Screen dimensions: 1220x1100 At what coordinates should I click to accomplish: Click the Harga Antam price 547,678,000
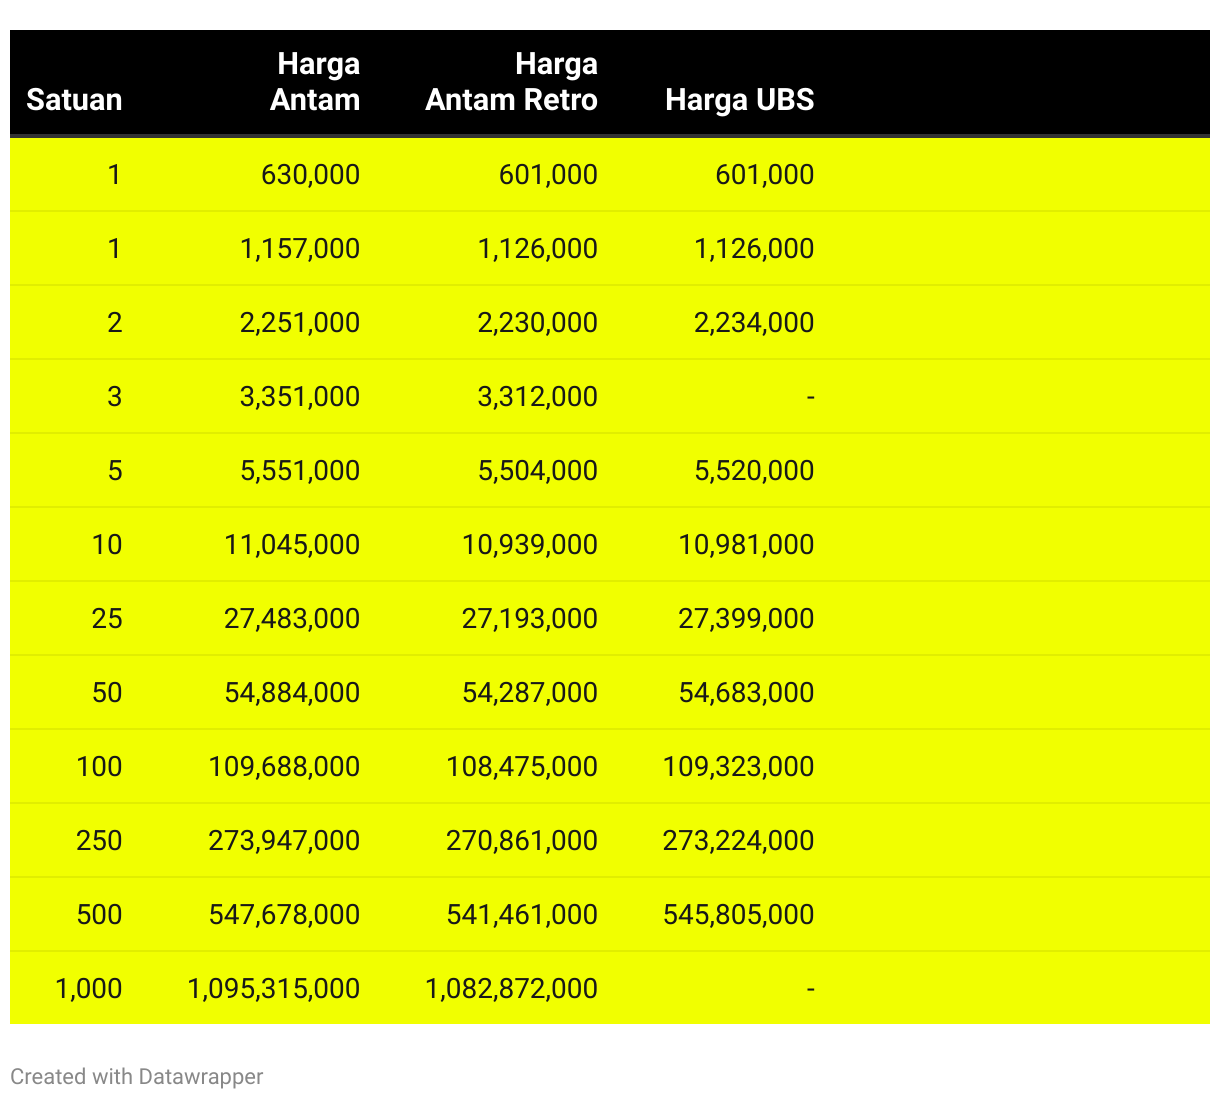point(284,915)
